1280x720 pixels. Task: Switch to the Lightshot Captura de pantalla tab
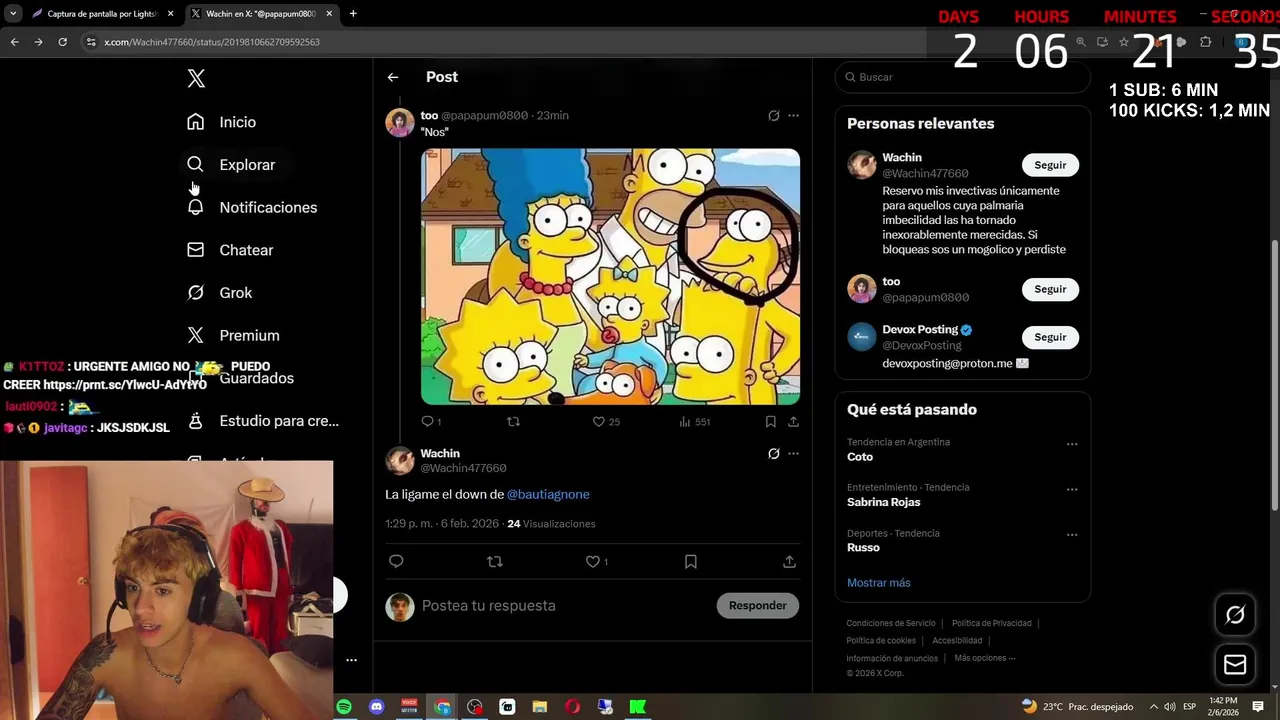point(101,14)
